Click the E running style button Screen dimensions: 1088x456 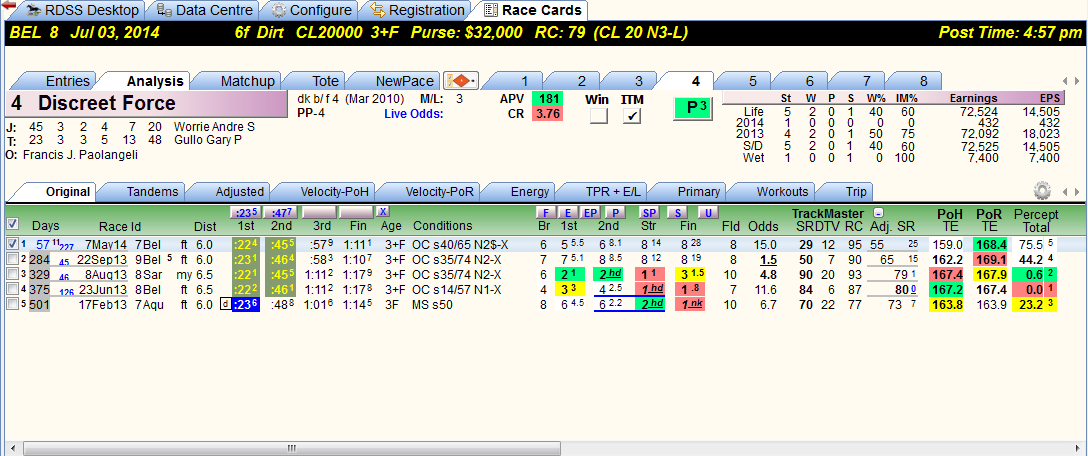pos(568,212)
